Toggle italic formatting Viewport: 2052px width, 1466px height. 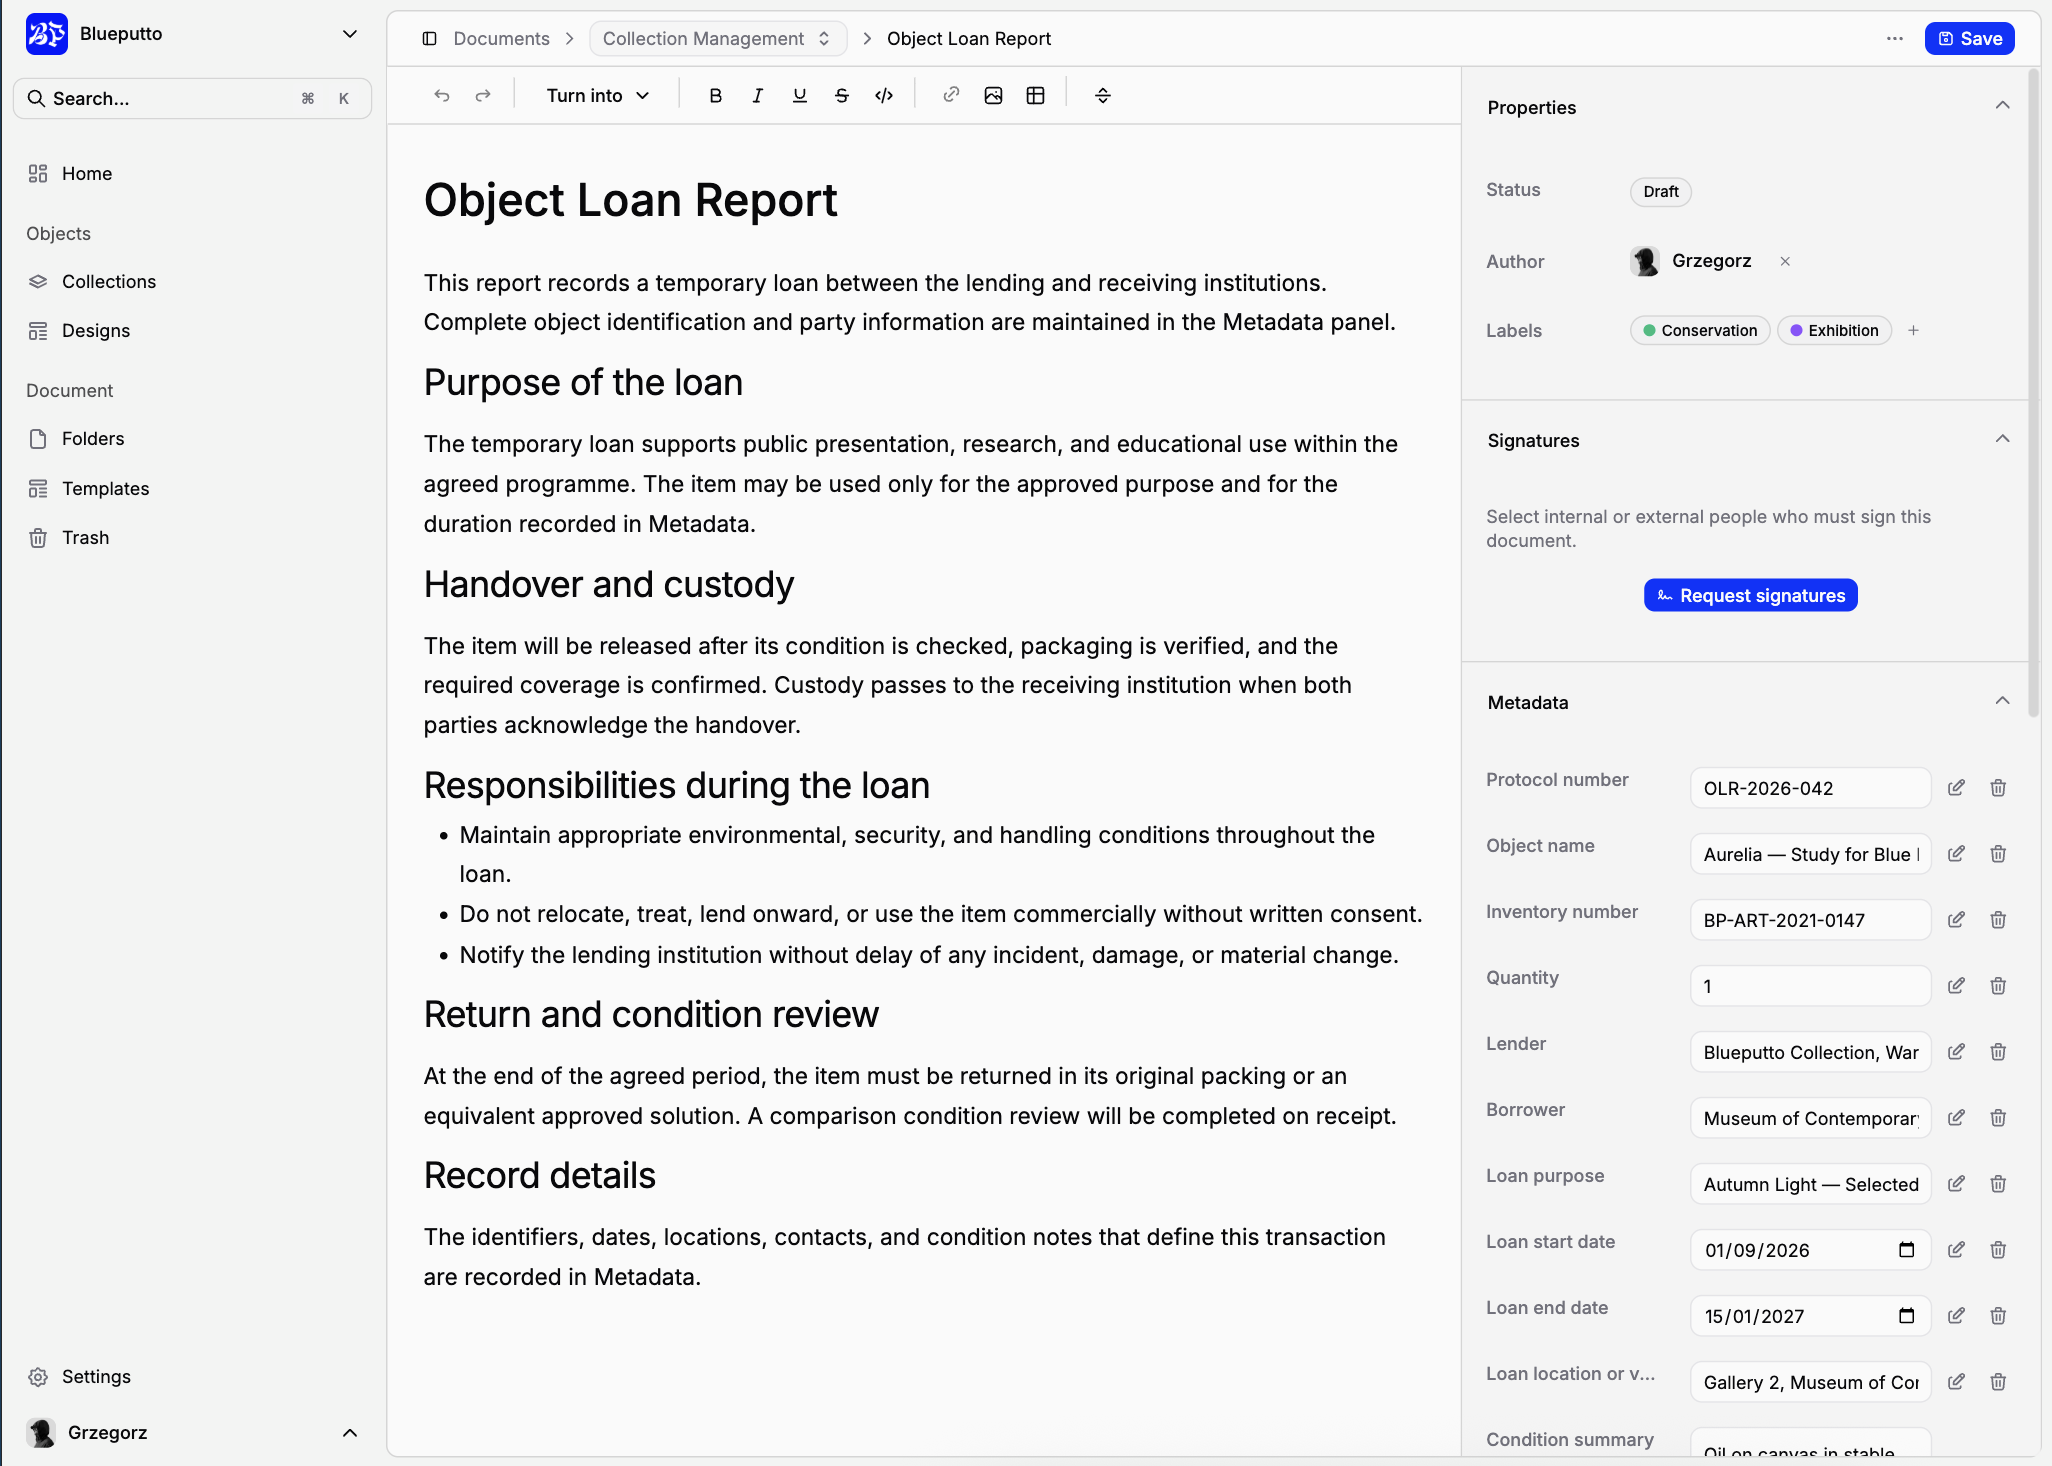point(757,96)
